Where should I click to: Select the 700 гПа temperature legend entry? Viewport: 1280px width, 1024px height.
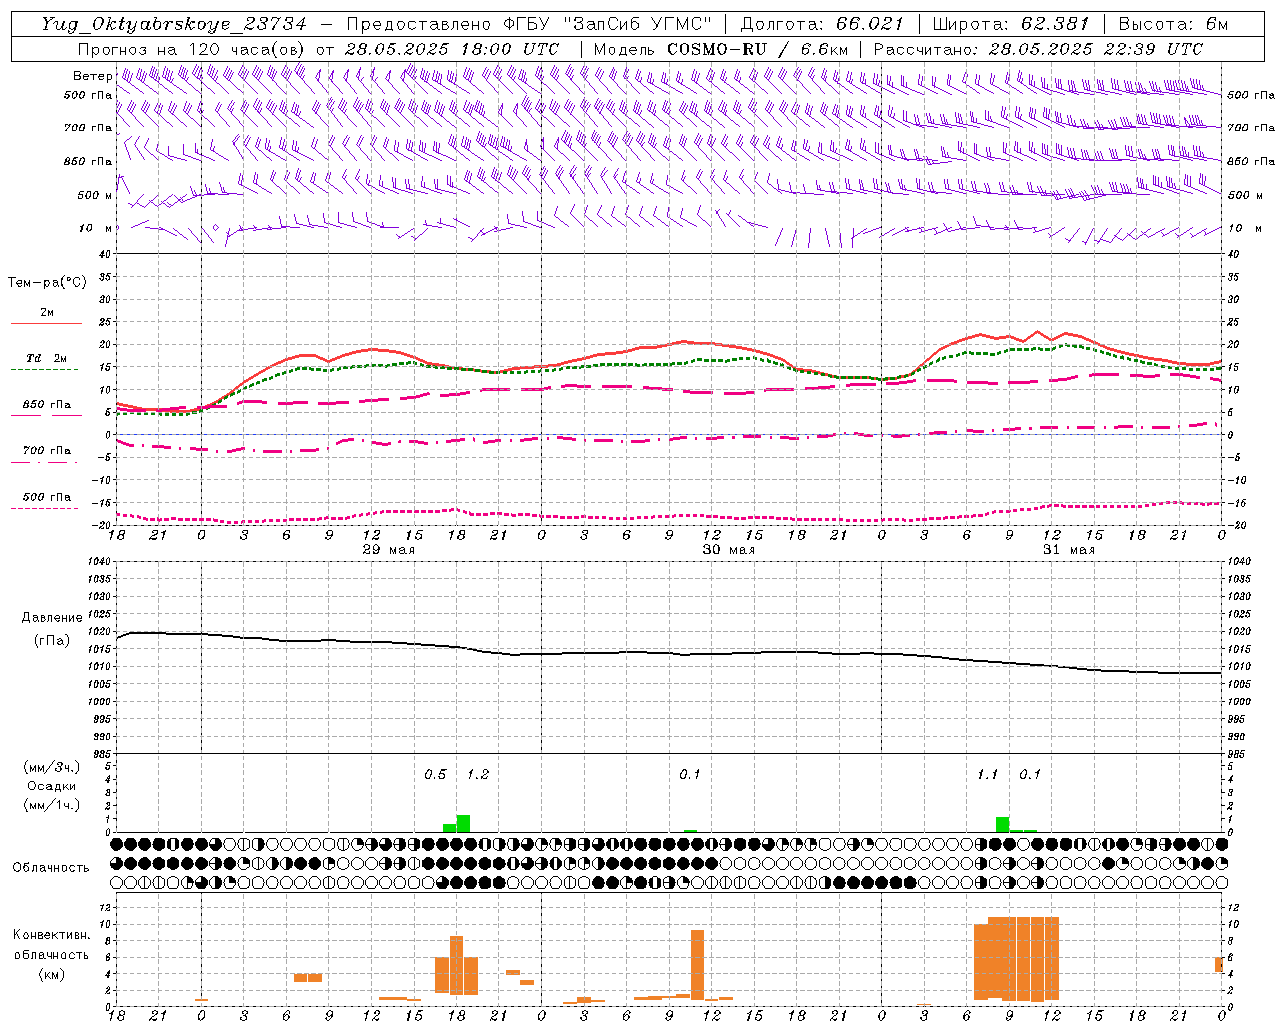[x=47, y=451]
